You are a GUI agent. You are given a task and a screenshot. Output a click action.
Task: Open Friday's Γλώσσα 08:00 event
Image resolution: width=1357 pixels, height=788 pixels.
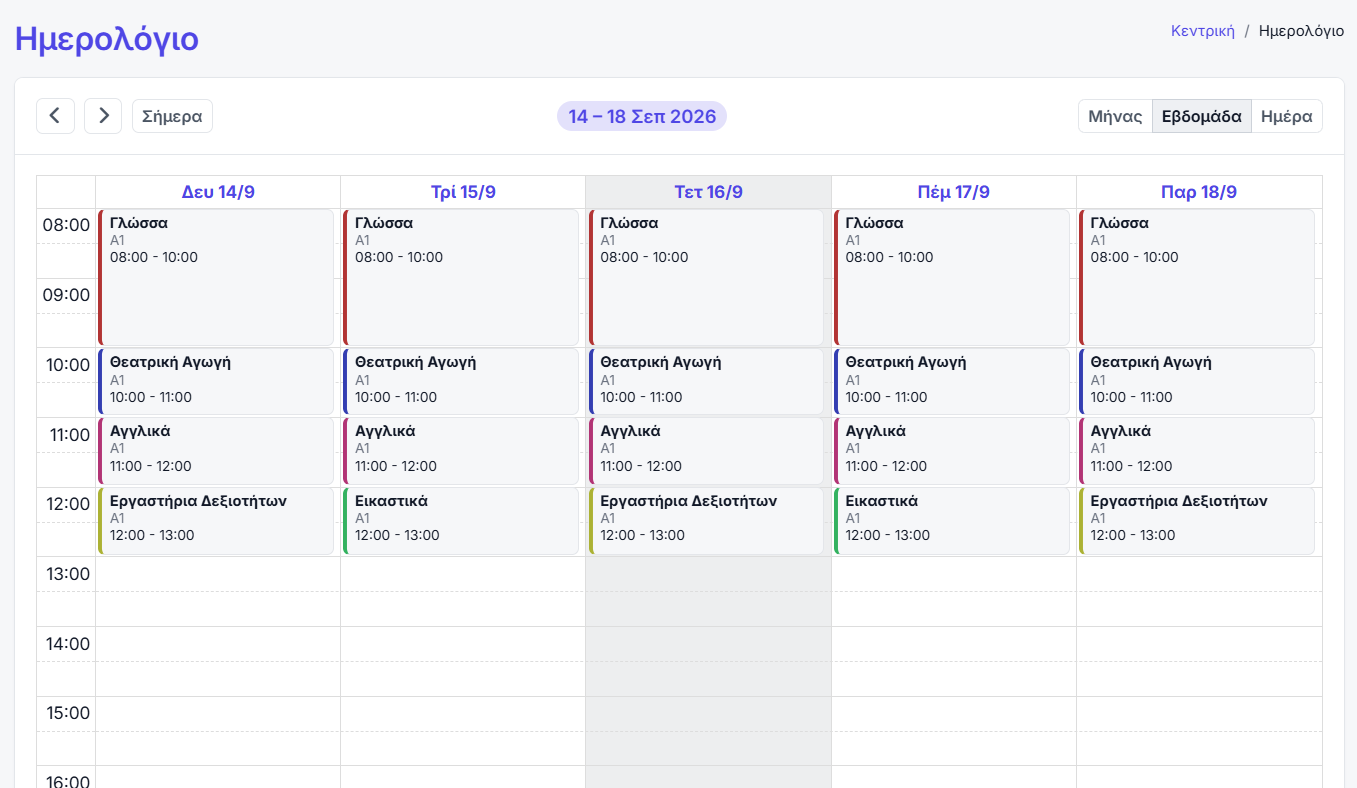[1197, 278]
